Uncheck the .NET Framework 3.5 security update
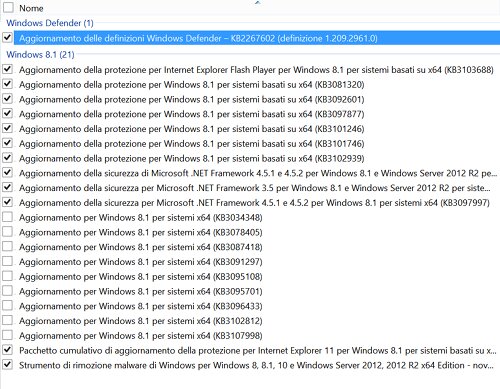This screenshot has width=500, height=389. pyautogui.click(x=8, y=187)
